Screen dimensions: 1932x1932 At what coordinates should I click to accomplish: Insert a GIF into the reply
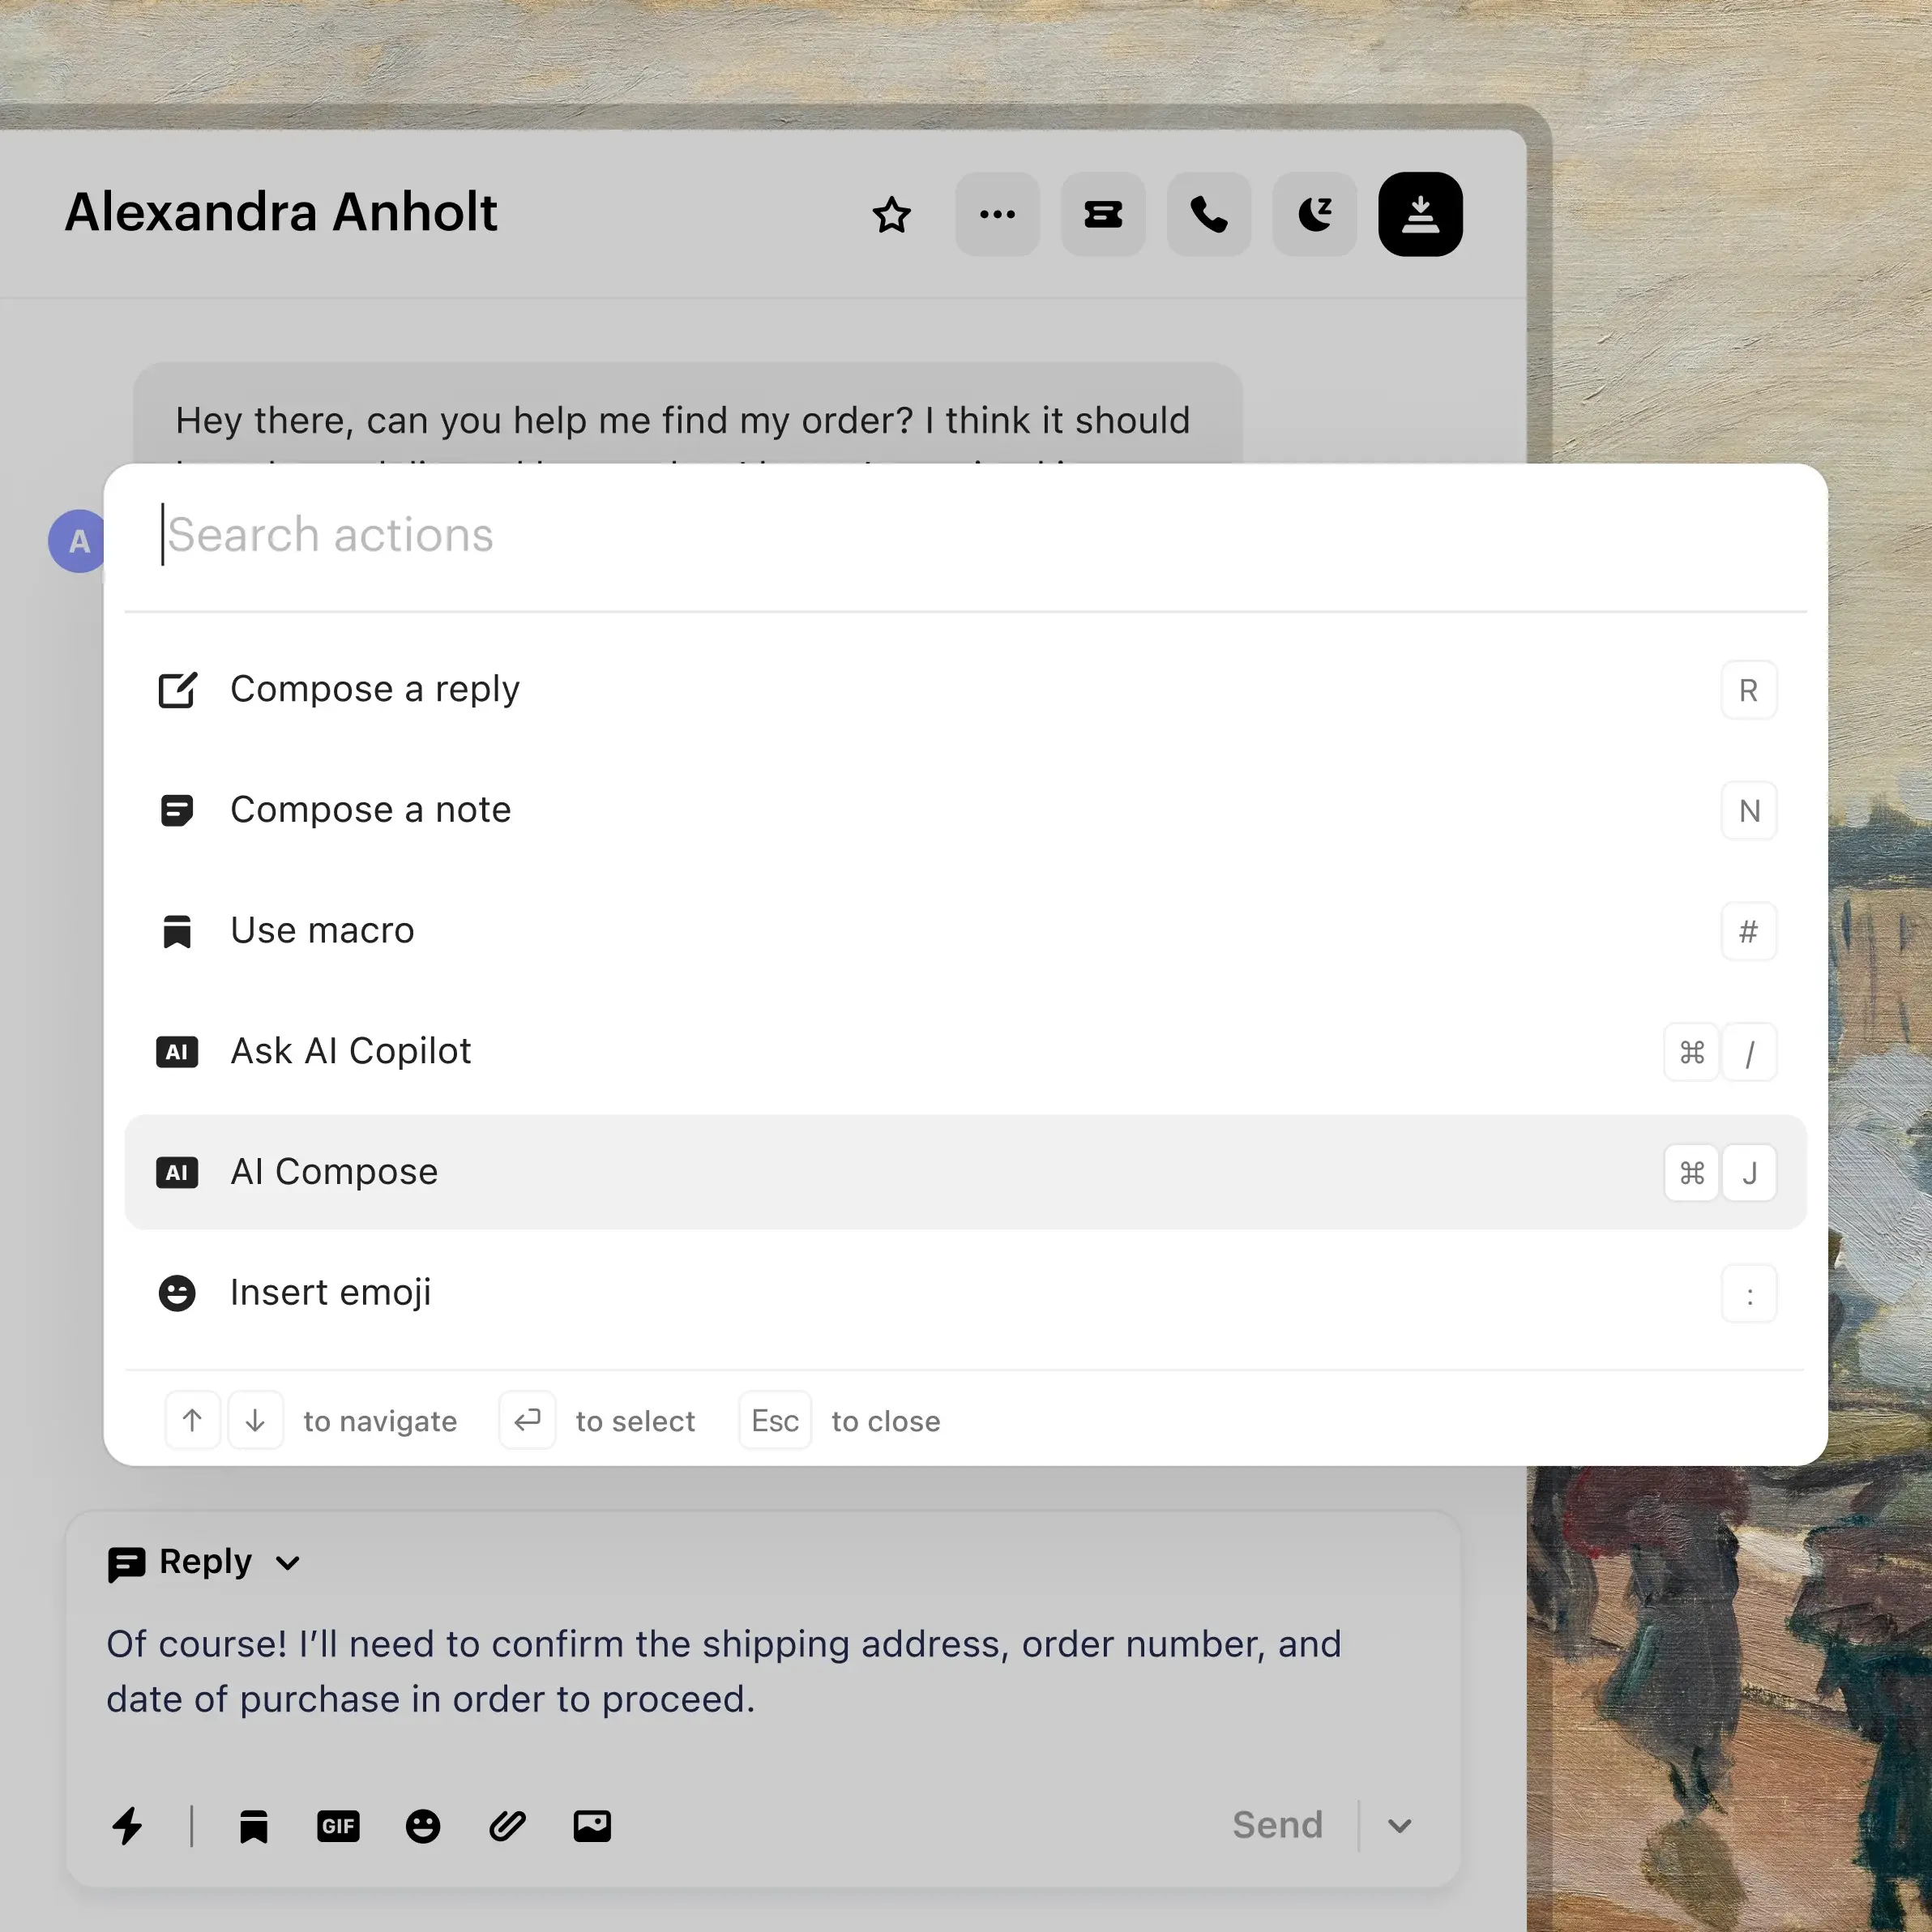[x=338, y=1827]
